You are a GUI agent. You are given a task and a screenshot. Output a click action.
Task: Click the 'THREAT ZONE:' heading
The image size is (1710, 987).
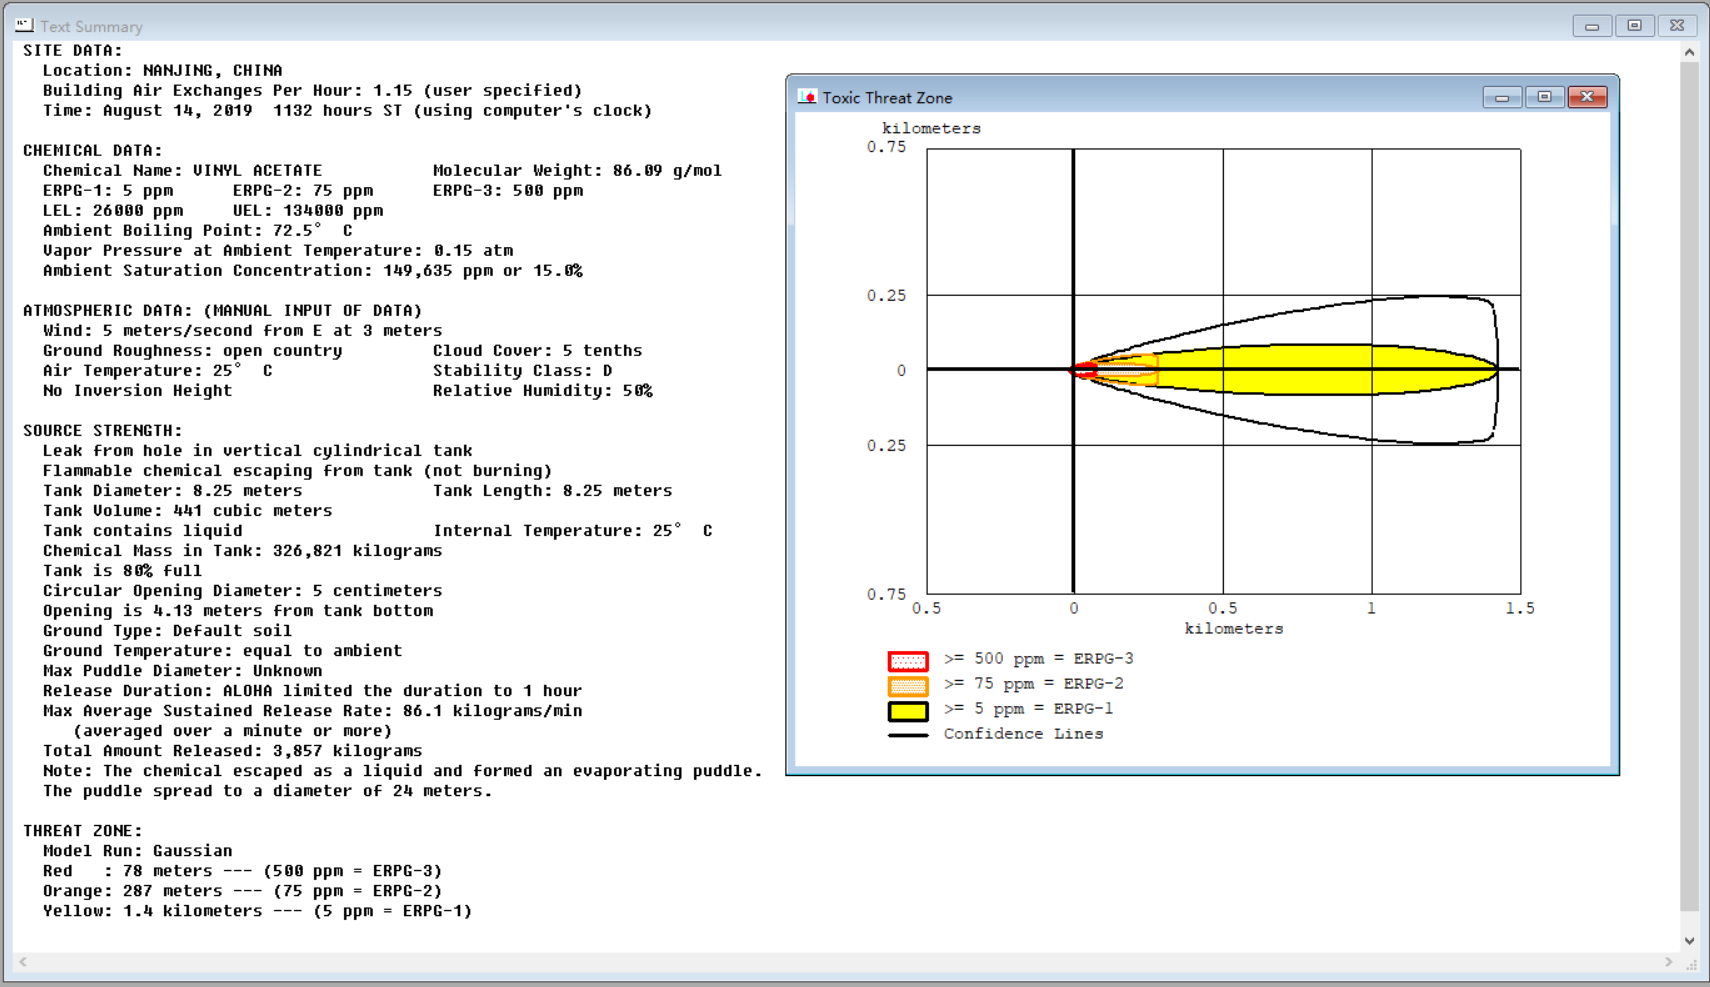(x=83, y=831)
